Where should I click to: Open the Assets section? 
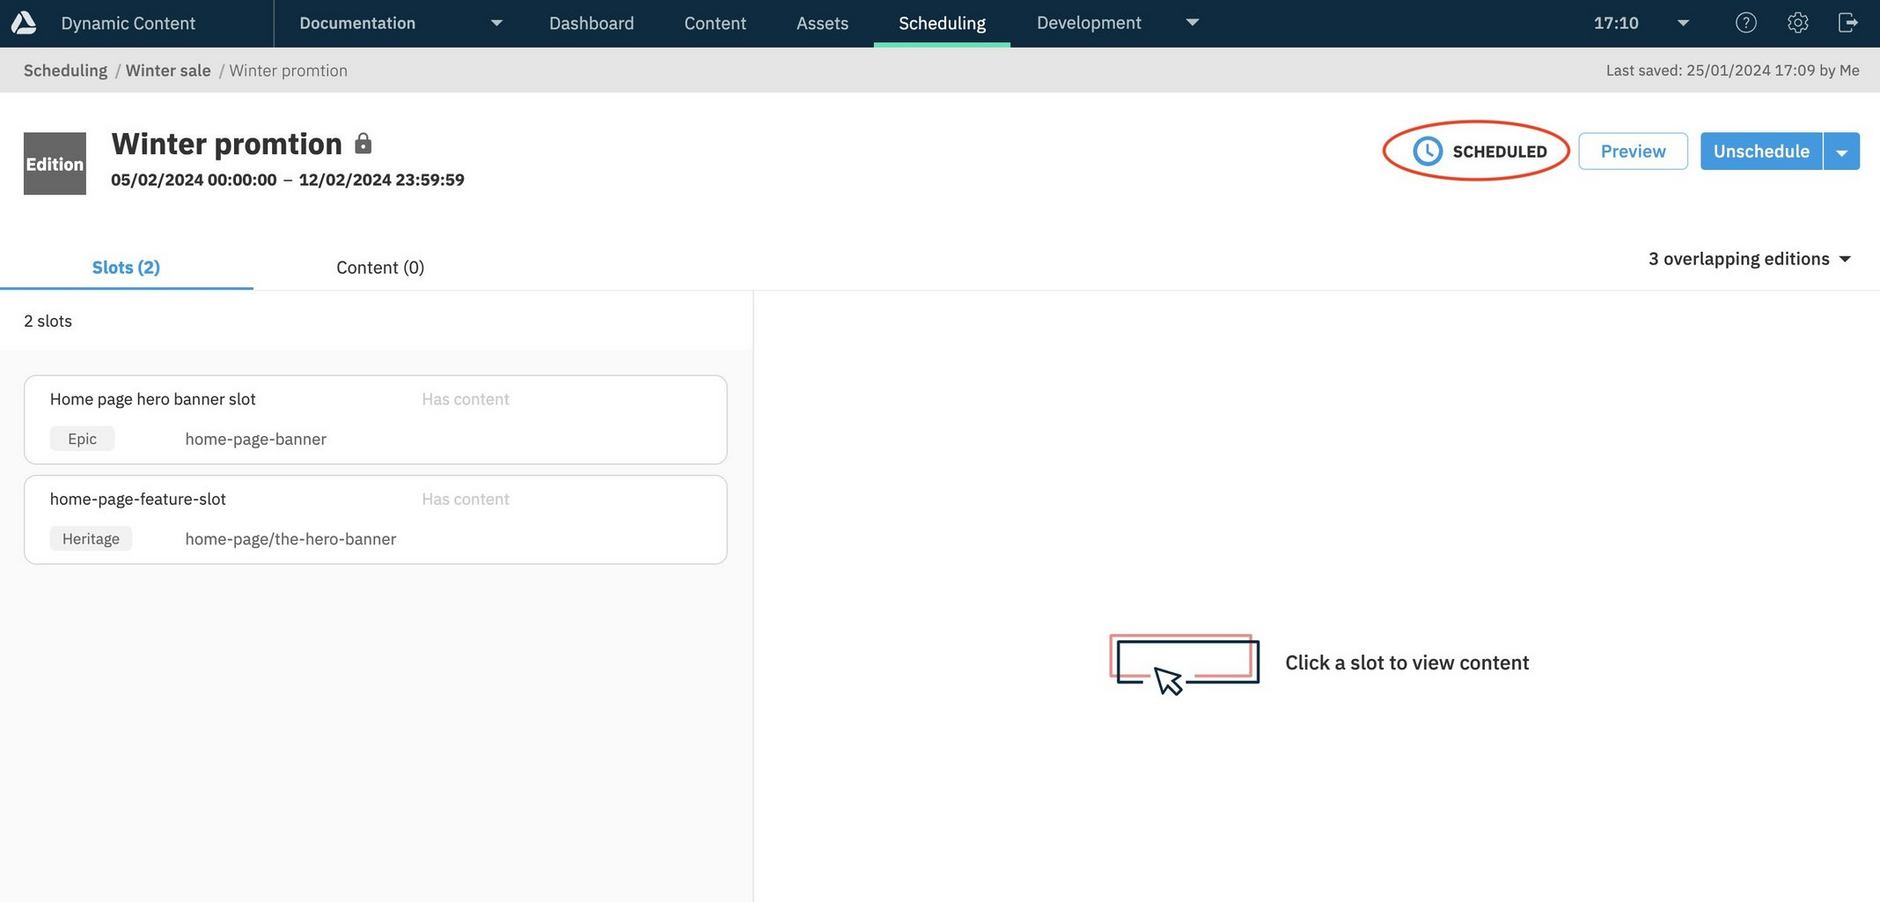pyautogui.click(x=822, y=23)
